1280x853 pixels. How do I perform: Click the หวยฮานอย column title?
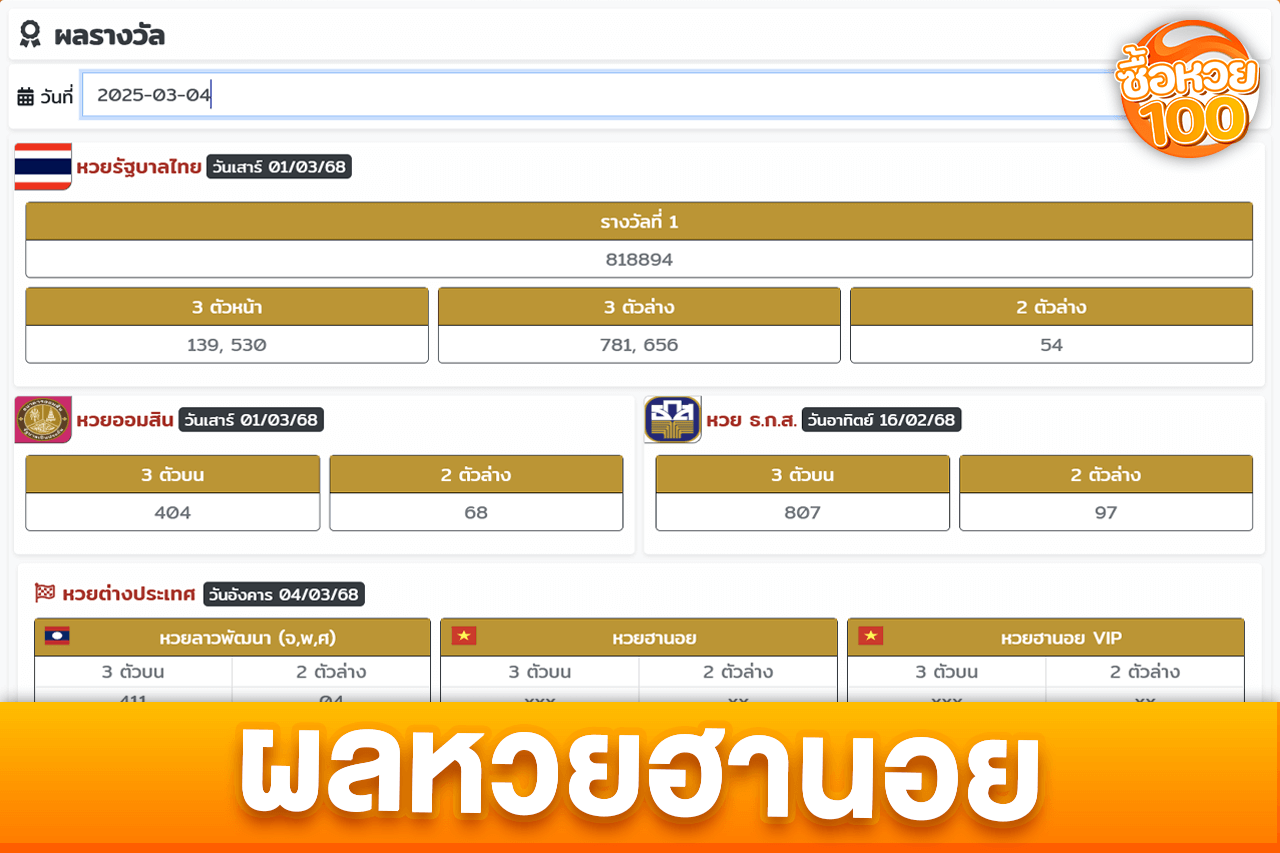(654, 637)
